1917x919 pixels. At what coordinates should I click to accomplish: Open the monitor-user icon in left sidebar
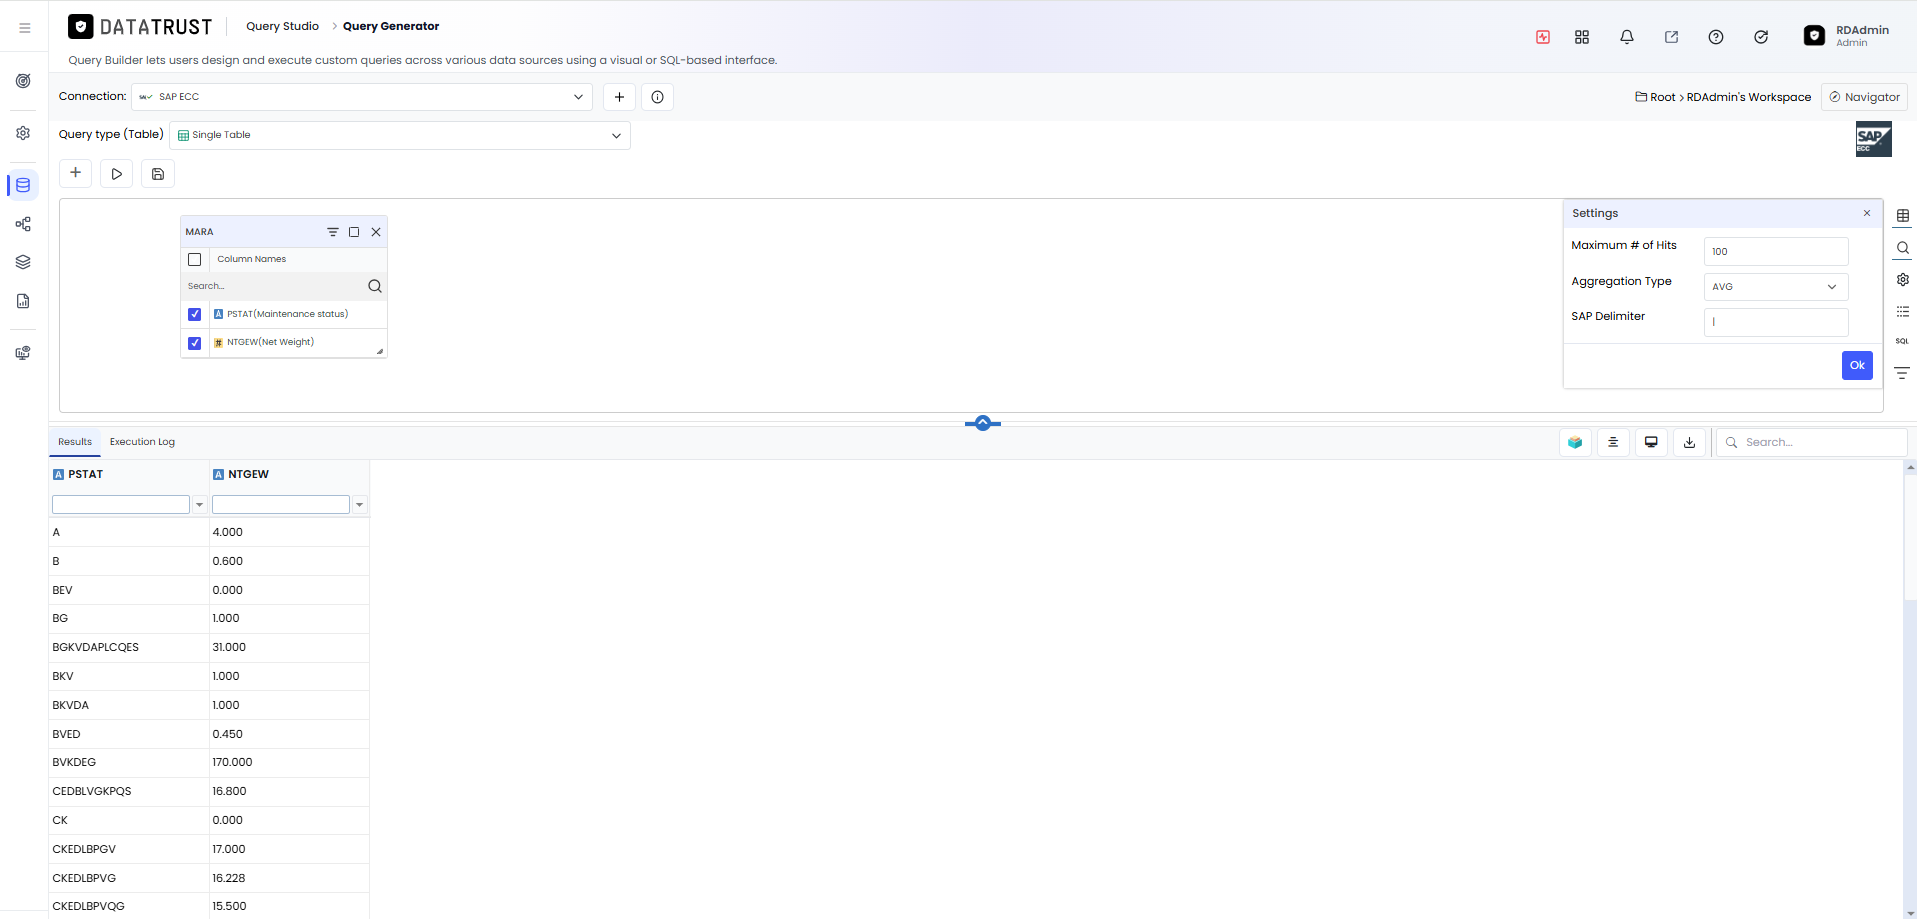(x=23, y=353)
